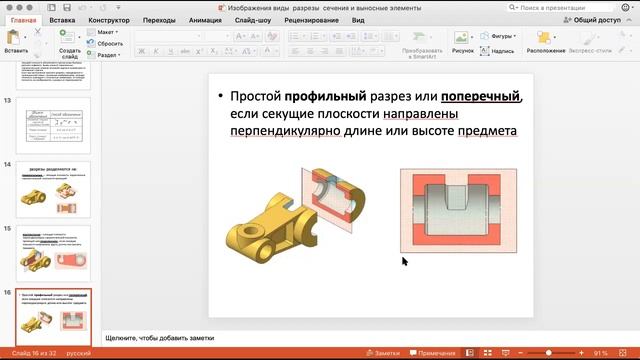Switch to the Вид tab
Viewport: 640px width, 360px height.
(x=358, y=20)
